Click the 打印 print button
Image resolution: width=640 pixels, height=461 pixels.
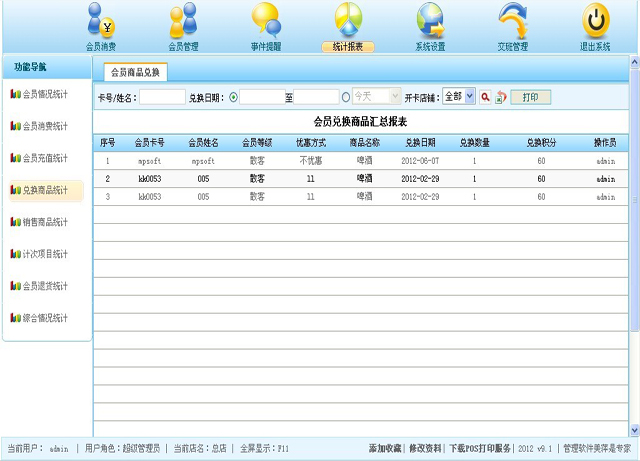click(x=530, y=97)
